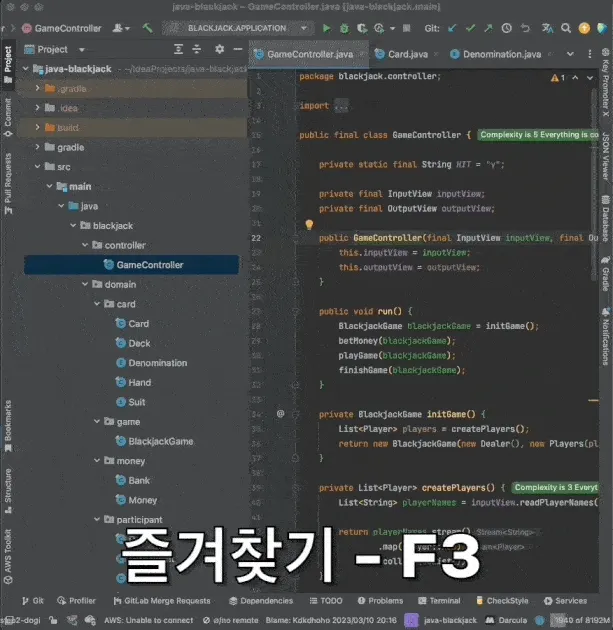This screenshot has width=613, height=630.
Task: Toggle the Bookmarks sidebar tab
Action: coord(8,425)
